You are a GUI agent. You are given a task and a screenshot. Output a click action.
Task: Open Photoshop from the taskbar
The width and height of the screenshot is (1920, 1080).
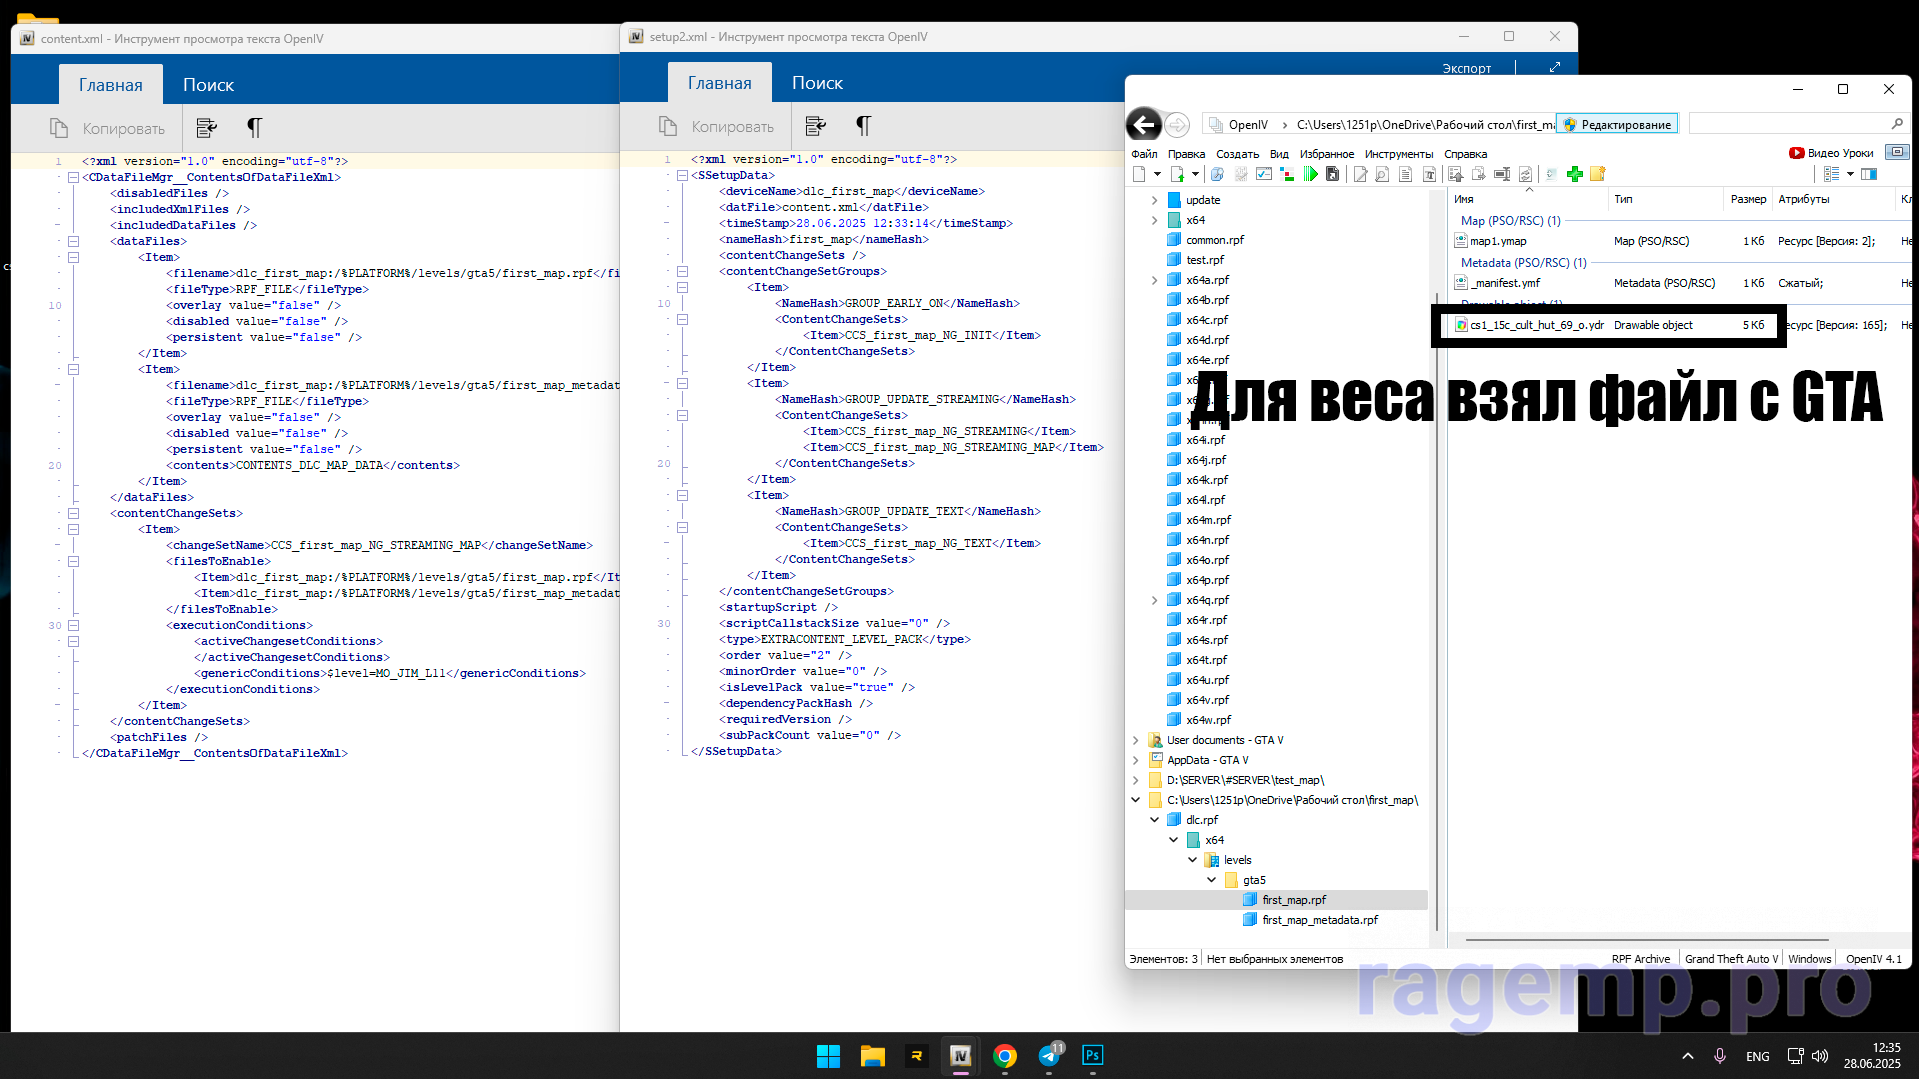(x=1093, y=1055)
